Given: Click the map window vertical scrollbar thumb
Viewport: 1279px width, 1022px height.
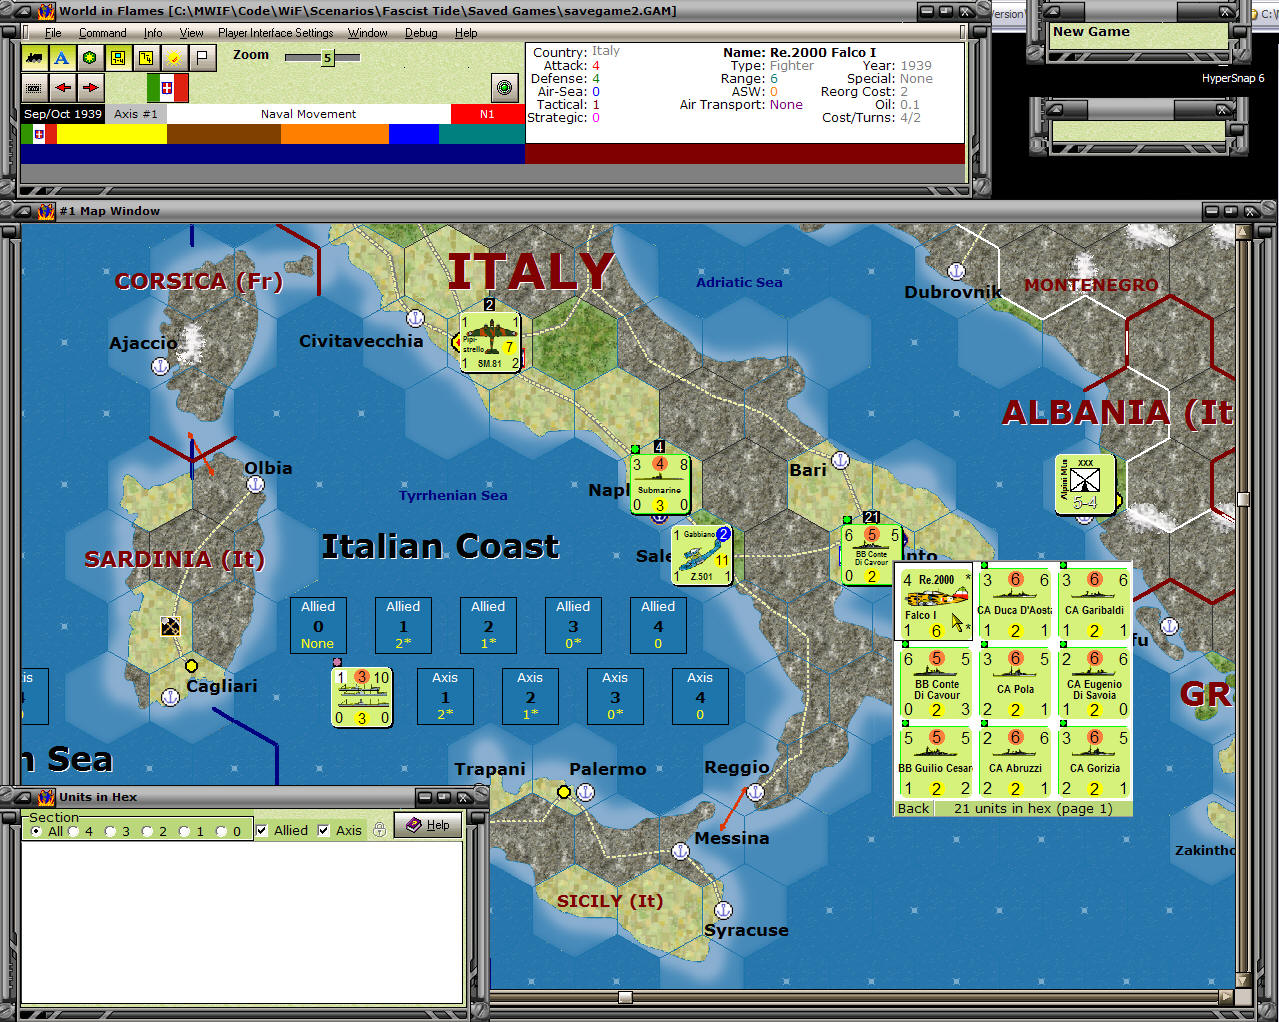Looking at the screenshot, I should tap(1244, 499).
